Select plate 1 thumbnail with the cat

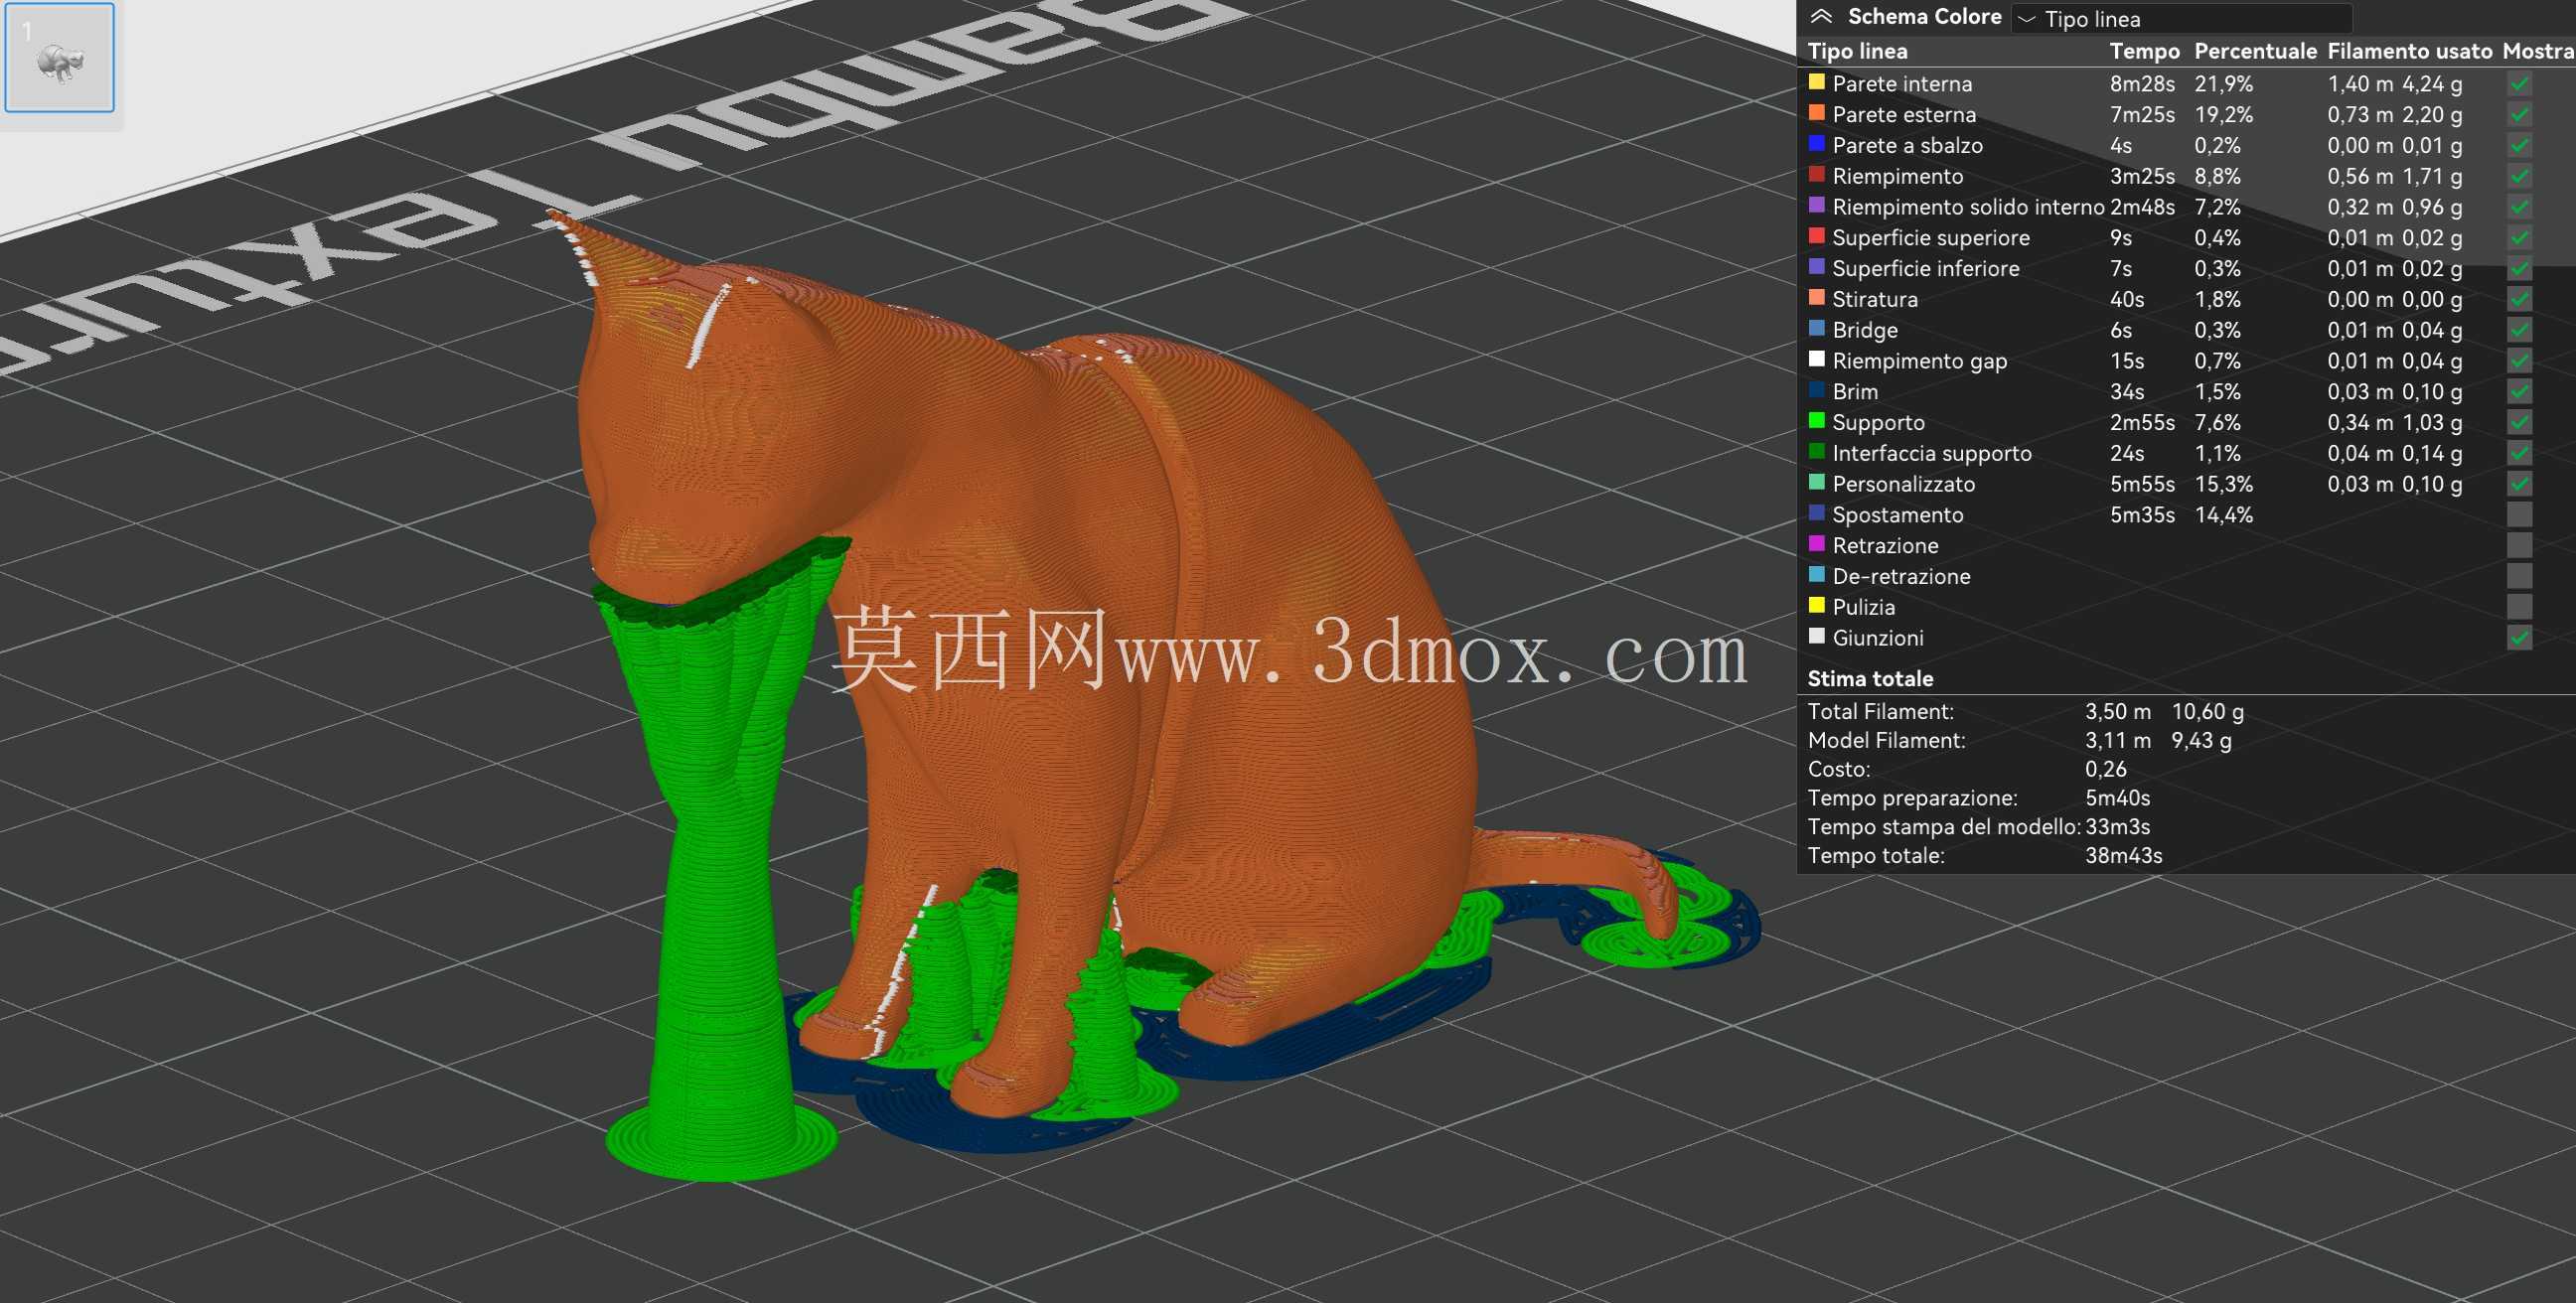point(60,58)
